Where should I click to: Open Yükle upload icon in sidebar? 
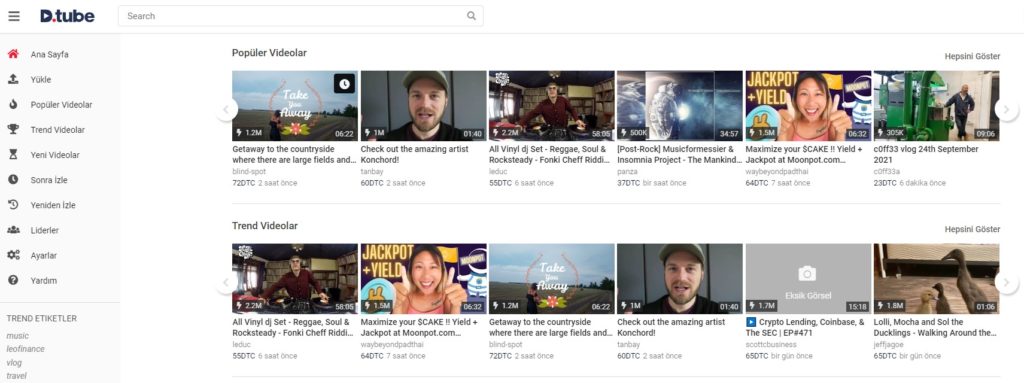pyautogui.click(x=13, y=79)
